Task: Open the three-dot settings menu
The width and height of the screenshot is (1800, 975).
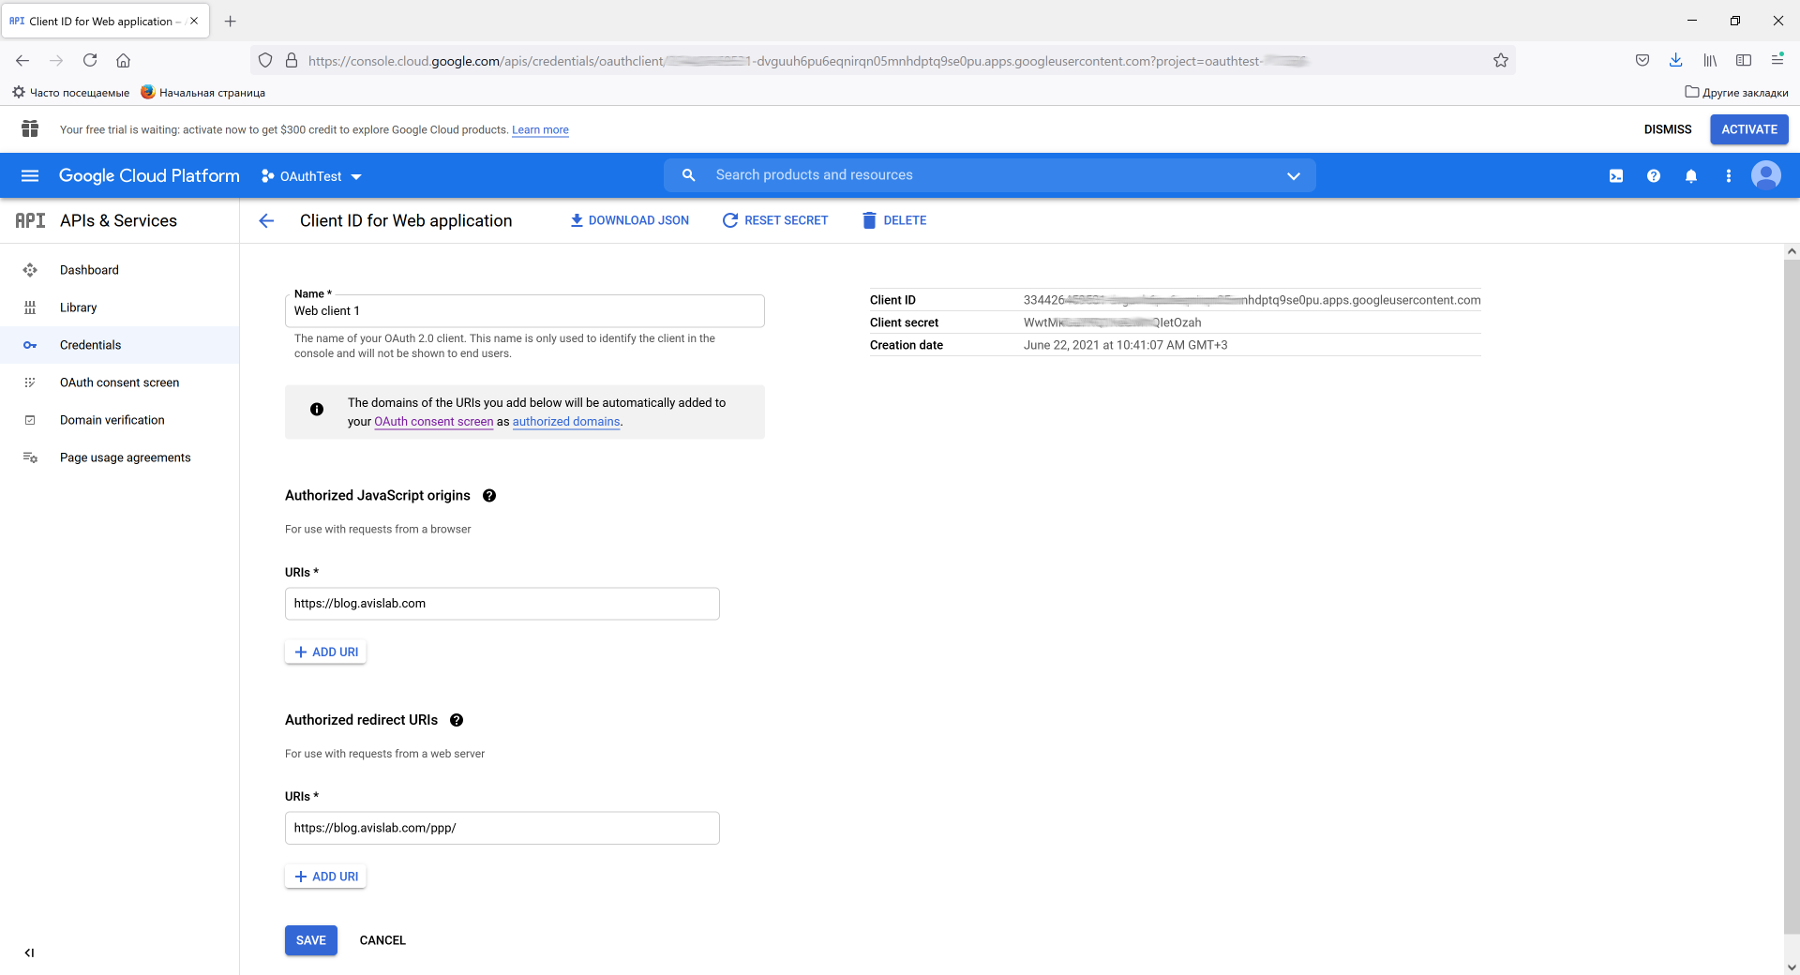Action: (x=1728, y=176)
